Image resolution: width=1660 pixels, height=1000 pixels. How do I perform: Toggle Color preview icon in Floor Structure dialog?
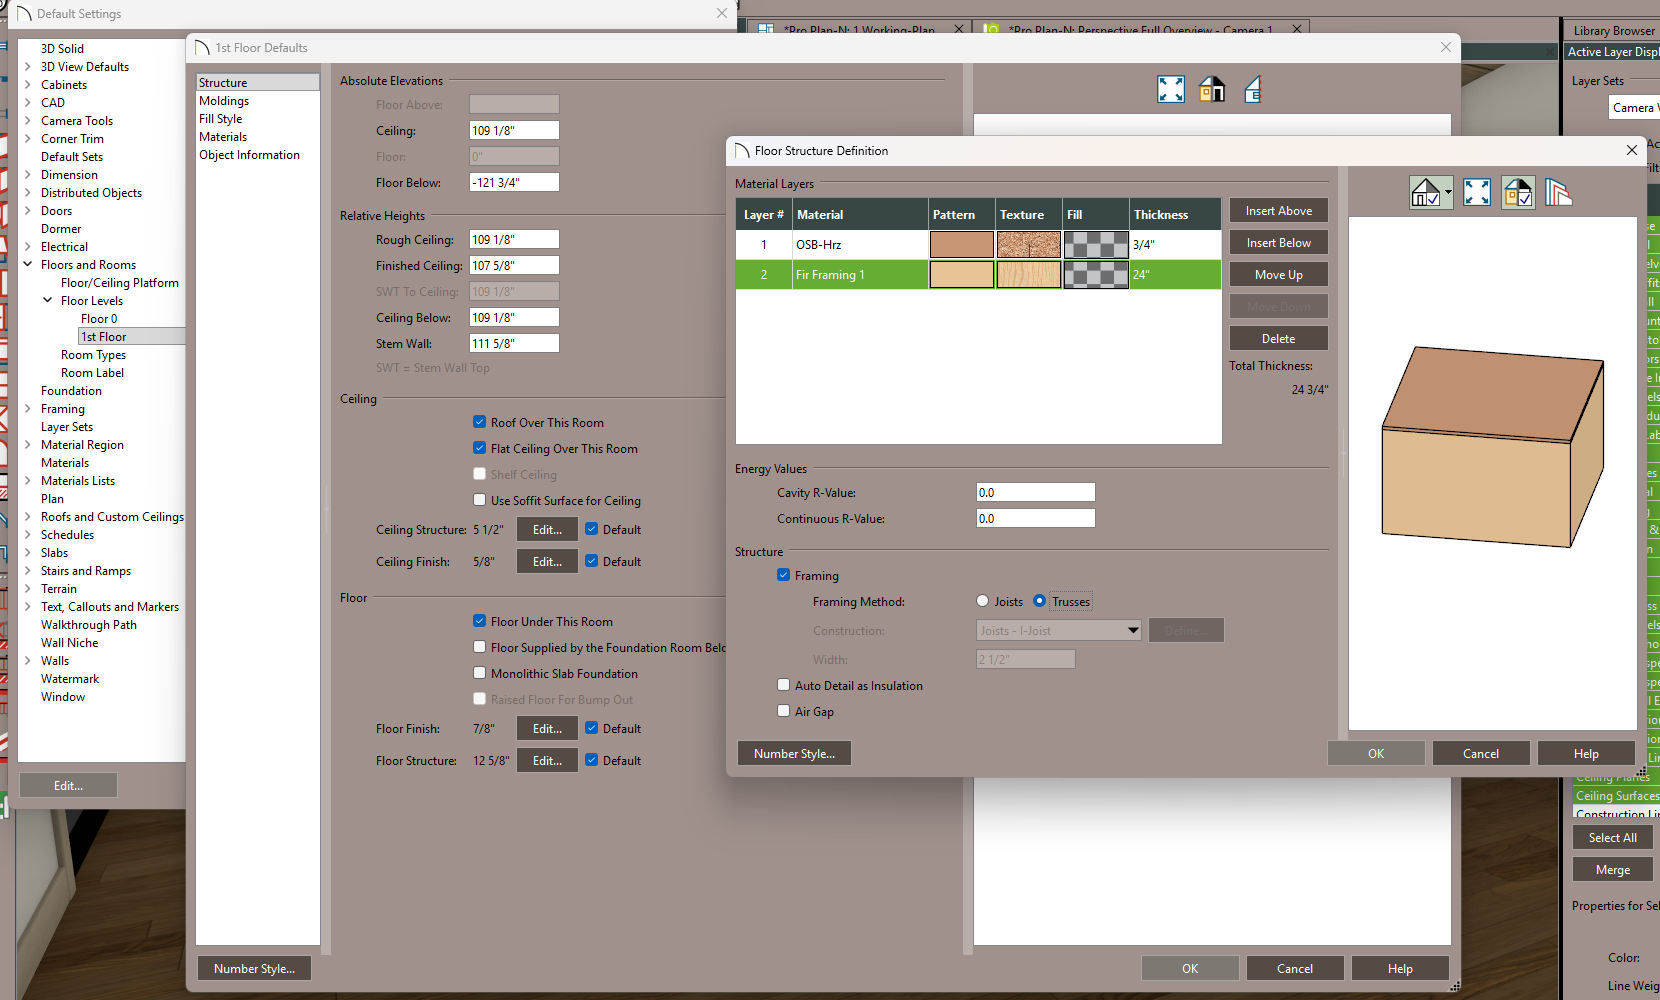(x=1518, y=192)
